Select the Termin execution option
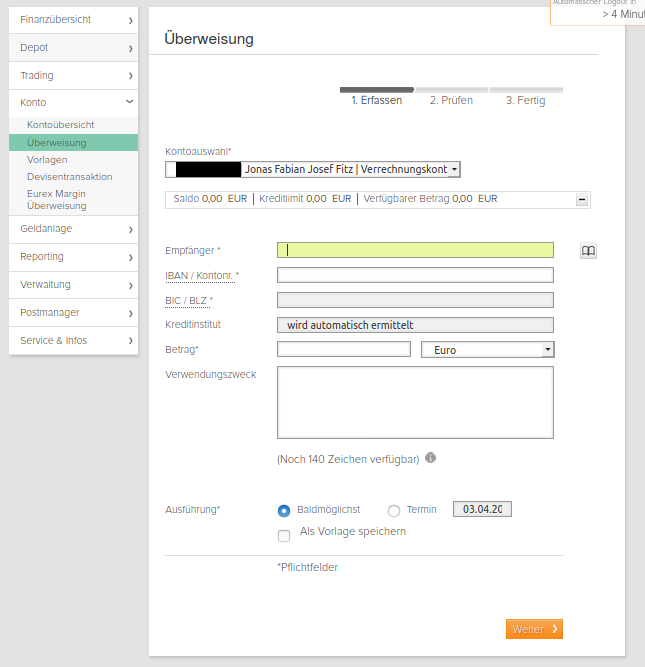This screenshot has width=645, height=667. click(393, 510)
